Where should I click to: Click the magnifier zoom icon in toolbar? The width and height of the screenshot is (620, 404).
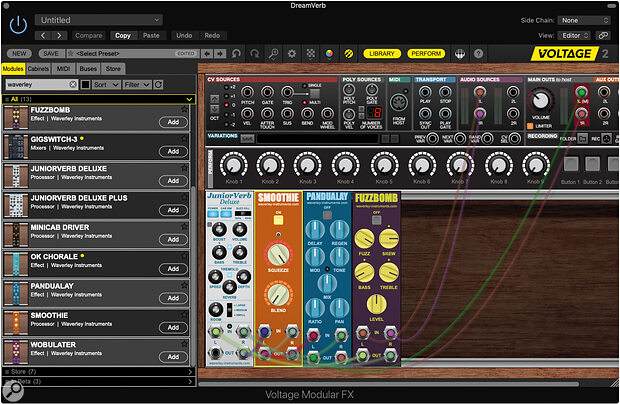pyautogui.click(x=273, y=53)
